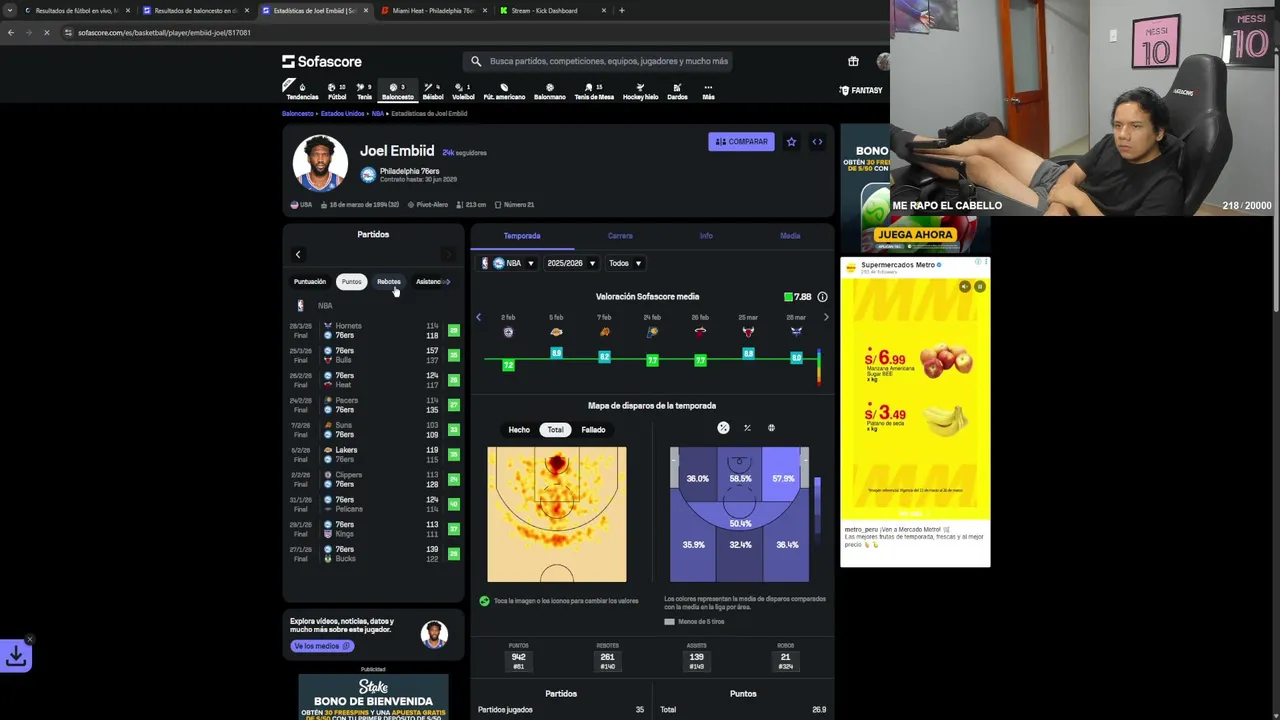Open a new browser tab

[622, 11]
